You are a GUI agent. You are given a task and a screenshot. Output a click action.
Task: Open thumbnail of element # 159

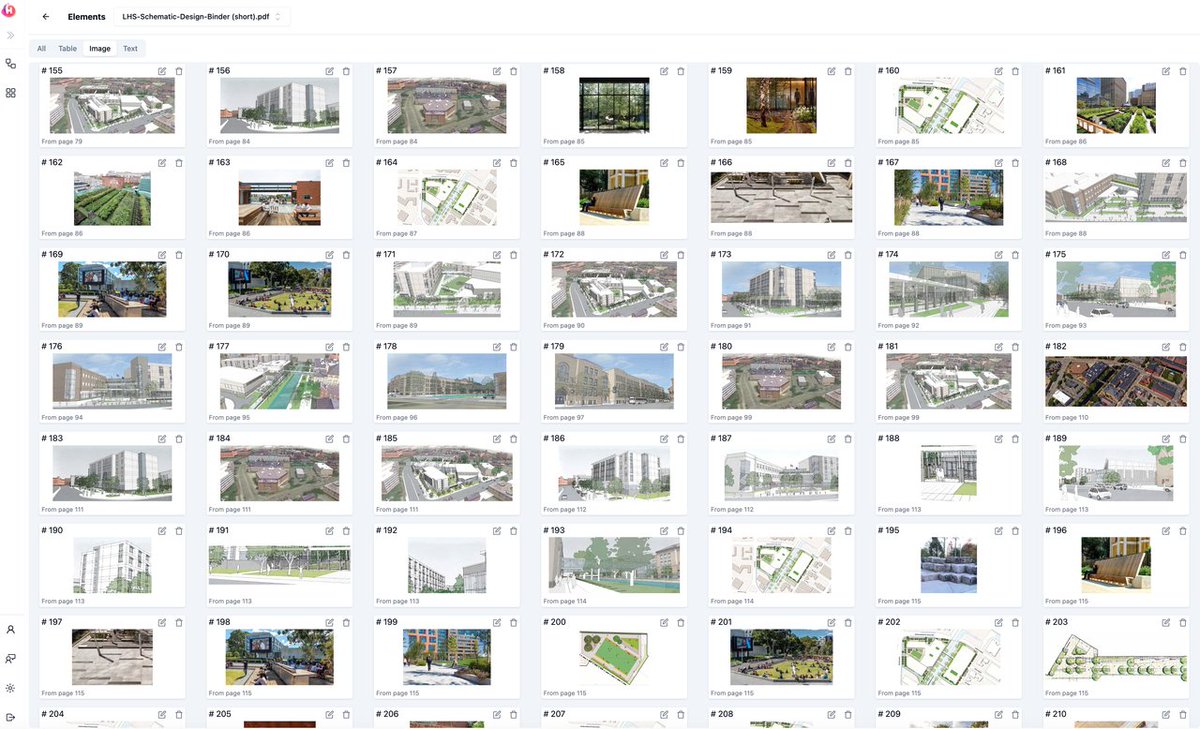click(x=781, y=106)
